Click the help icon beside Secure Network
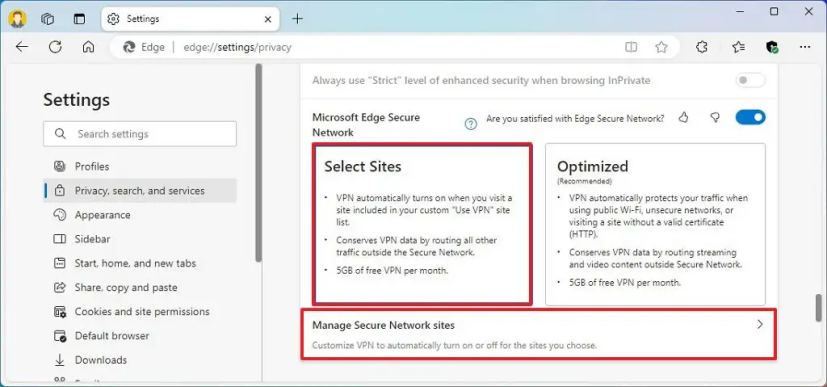Viewport: 827px width, 387px height. click(470, 124)
